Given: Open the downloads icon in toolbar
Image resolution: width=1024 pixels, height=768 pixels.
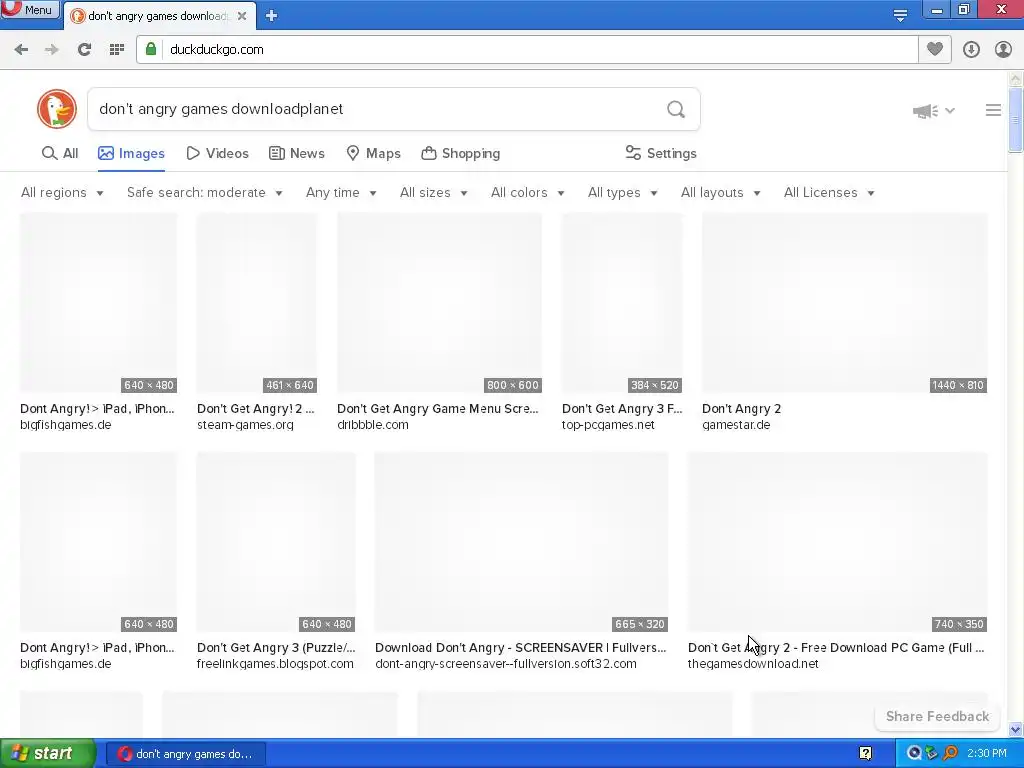Looking at the screenshot, I should pos(971,50).
